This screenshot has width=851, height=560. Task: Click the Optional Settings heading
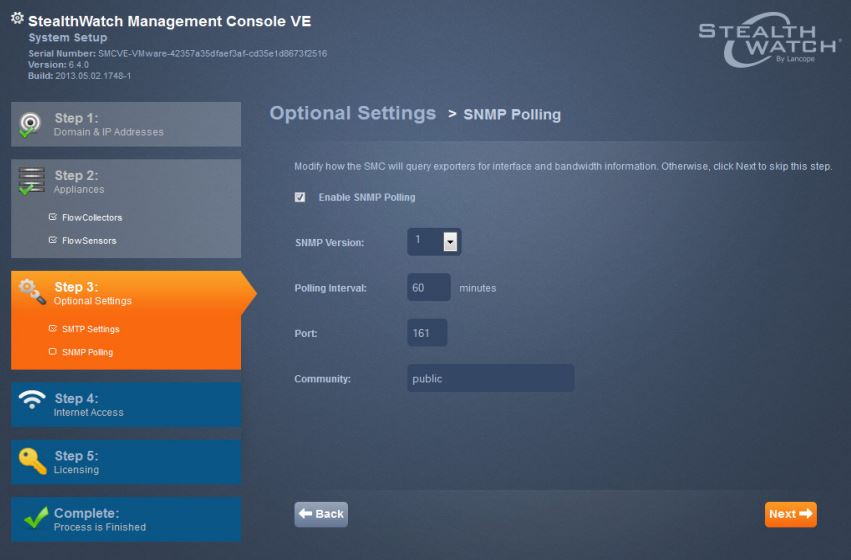[353, 113]
